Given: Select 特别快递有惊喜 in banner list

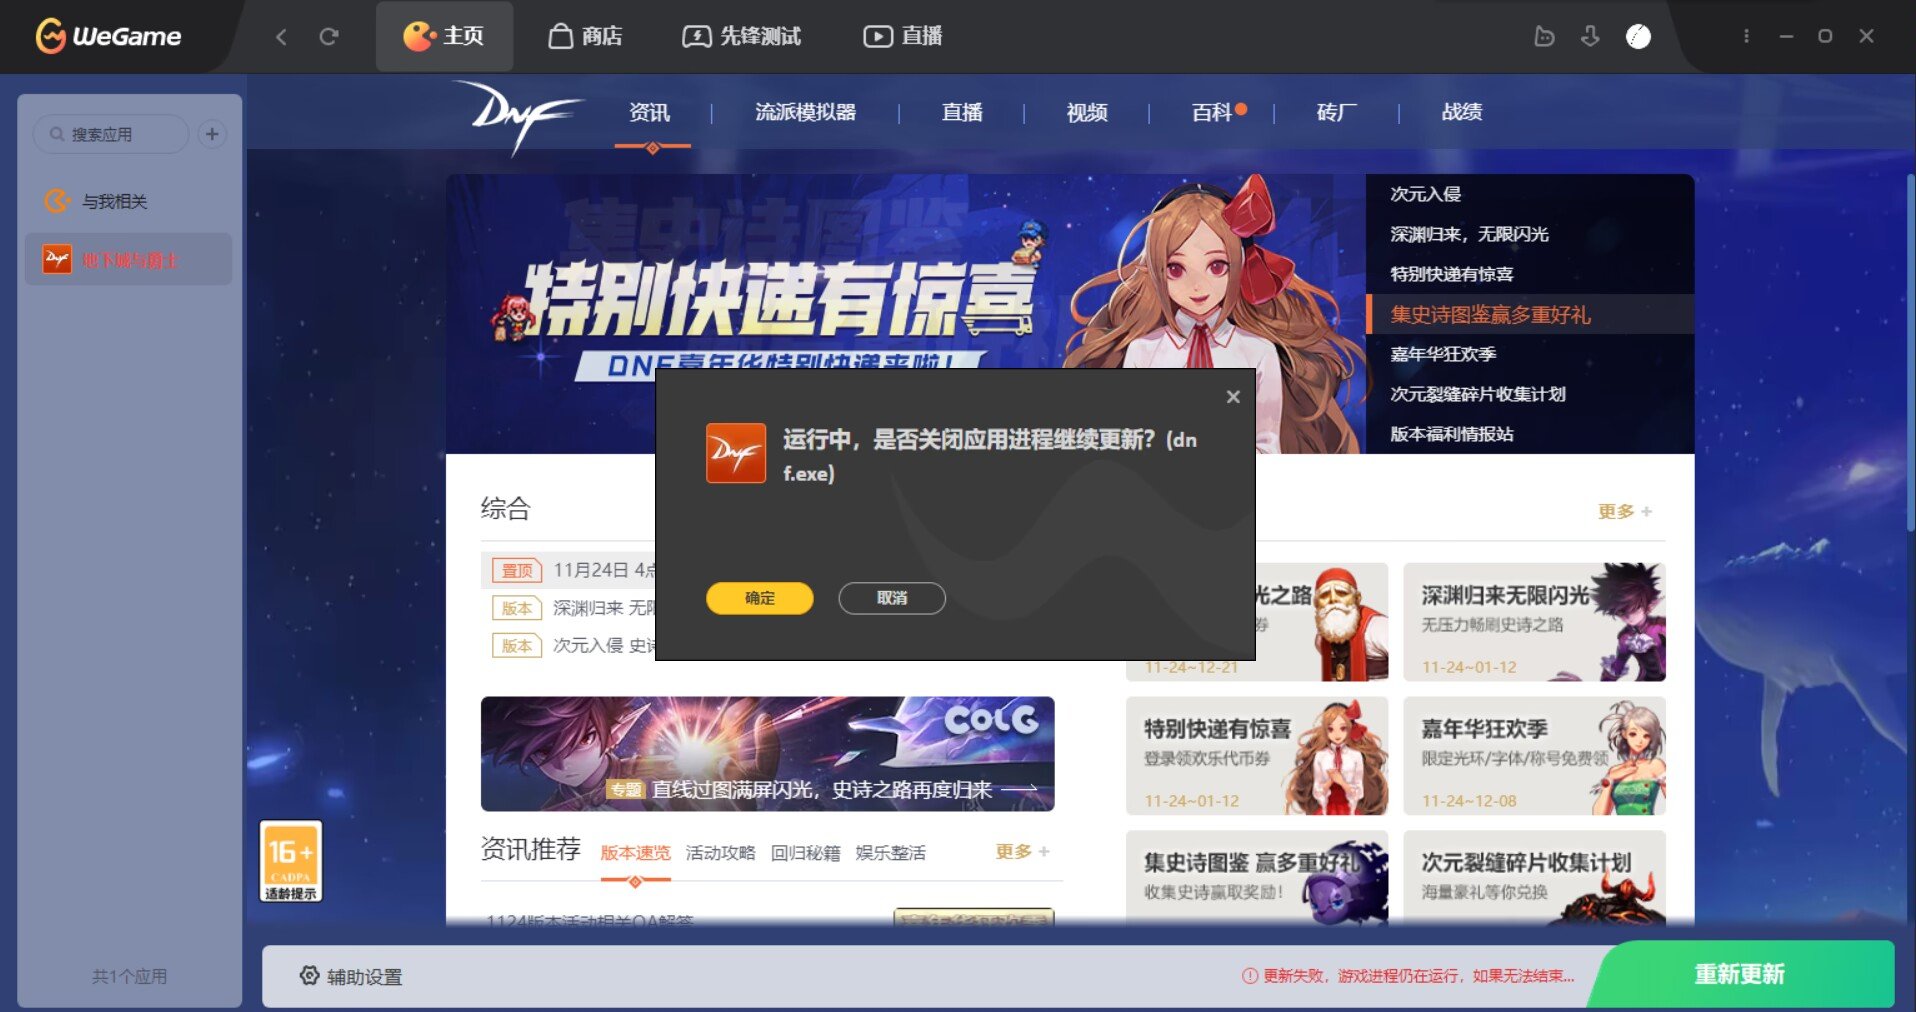Looking at the screenshot, I should (x=1530, y=274).
